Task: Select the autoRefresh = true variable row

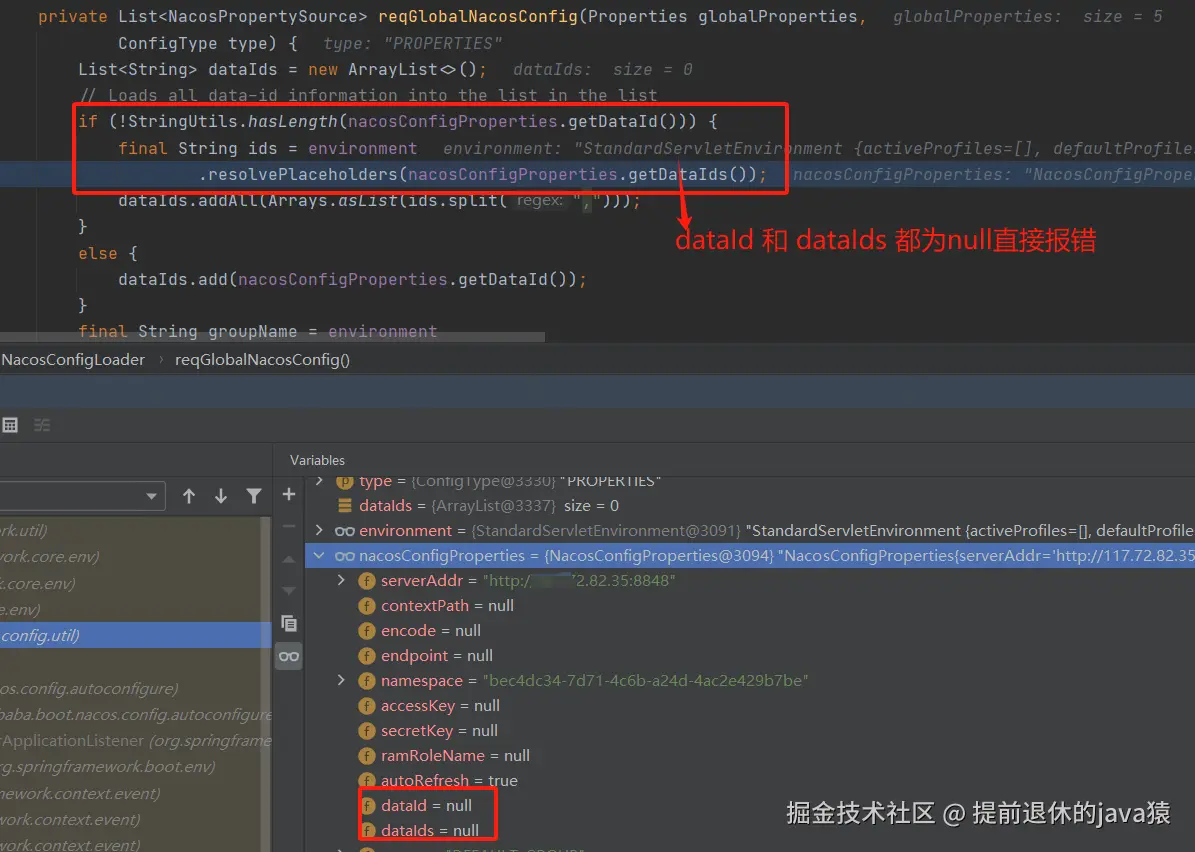Action: (750, 780)
